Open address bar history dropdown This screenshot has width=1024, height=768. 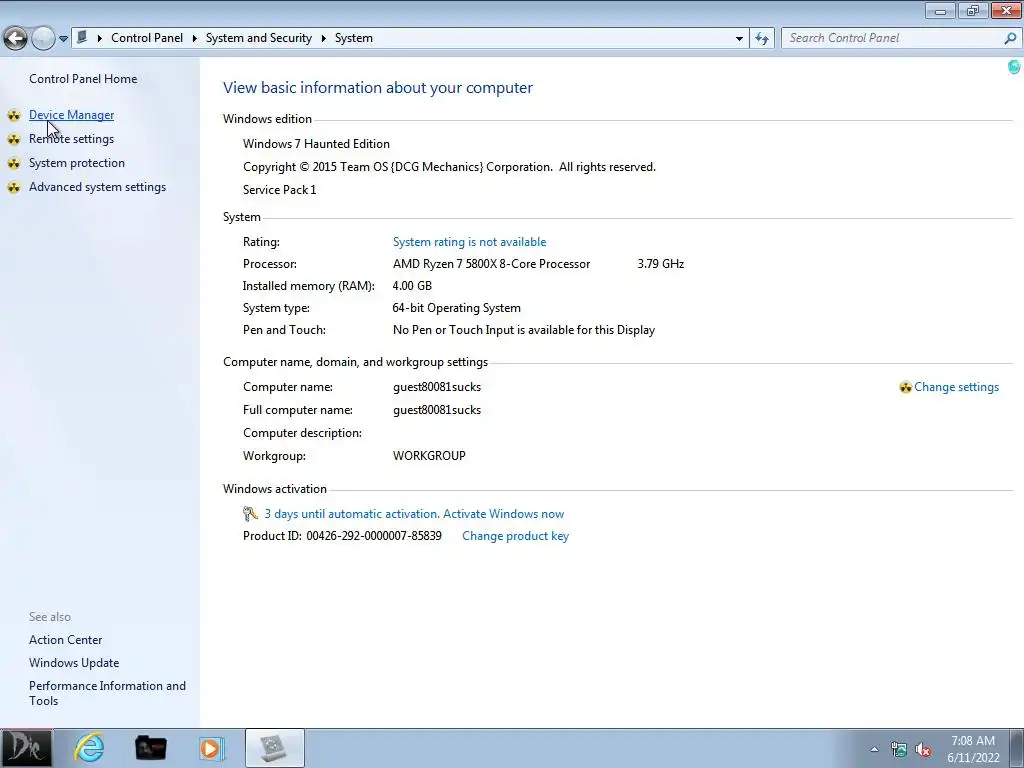pos(739,39)
